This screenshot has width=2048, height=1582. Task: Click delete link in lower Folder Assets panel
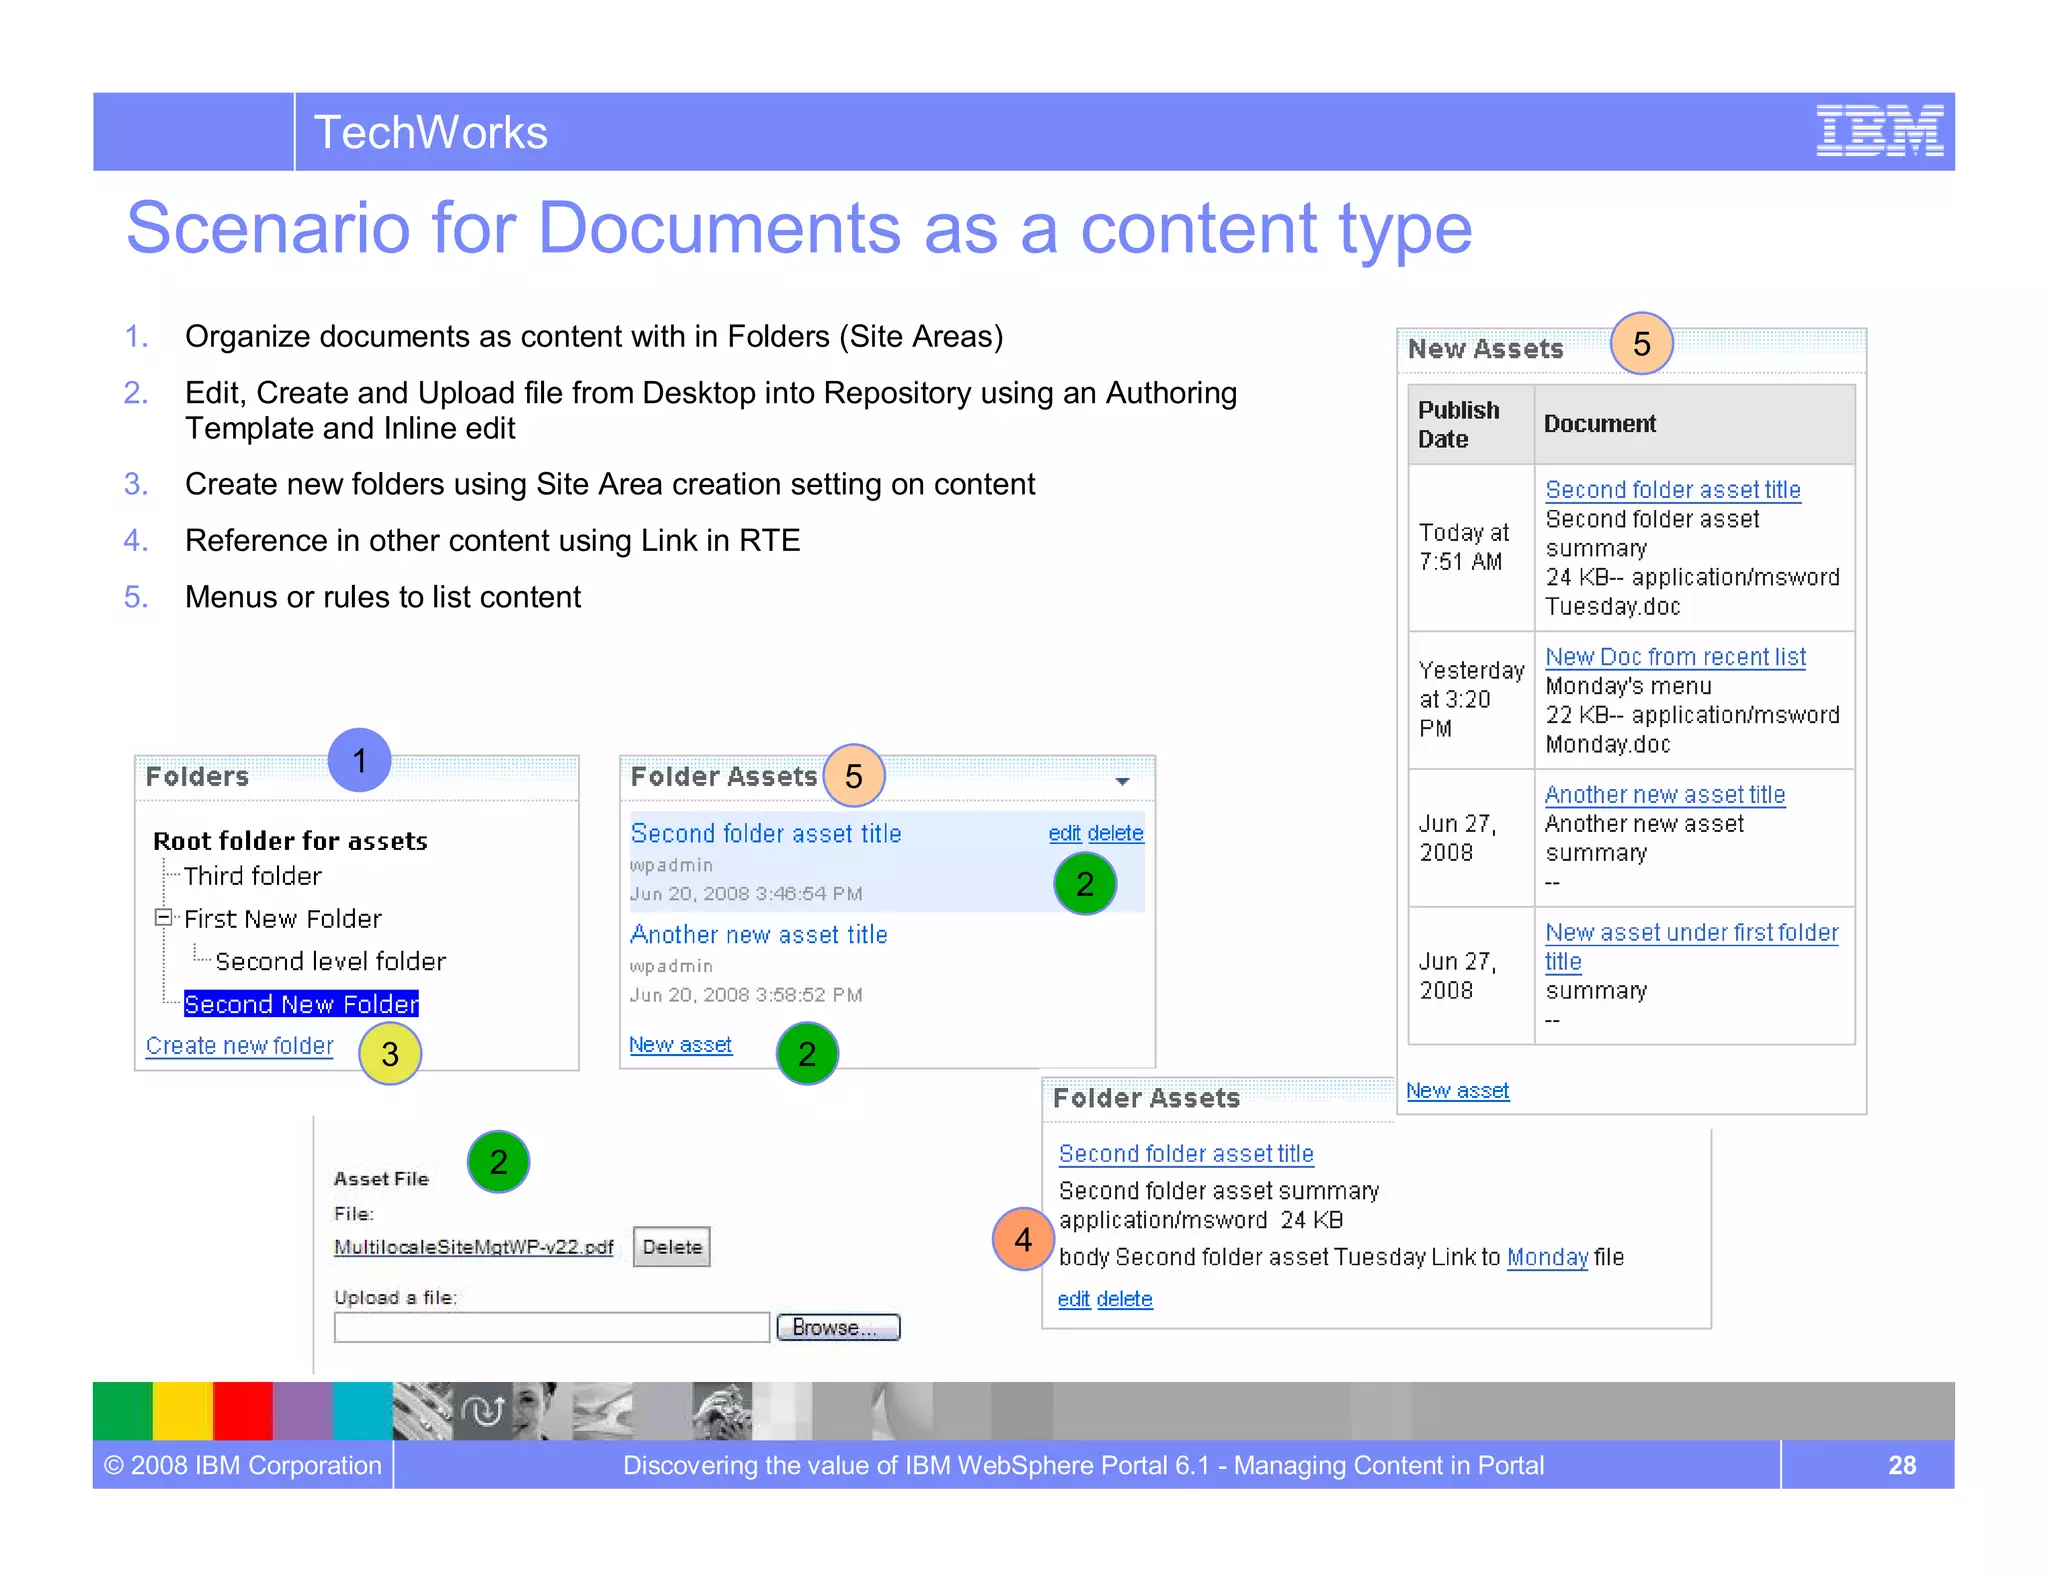[x=1125, y=1299]
